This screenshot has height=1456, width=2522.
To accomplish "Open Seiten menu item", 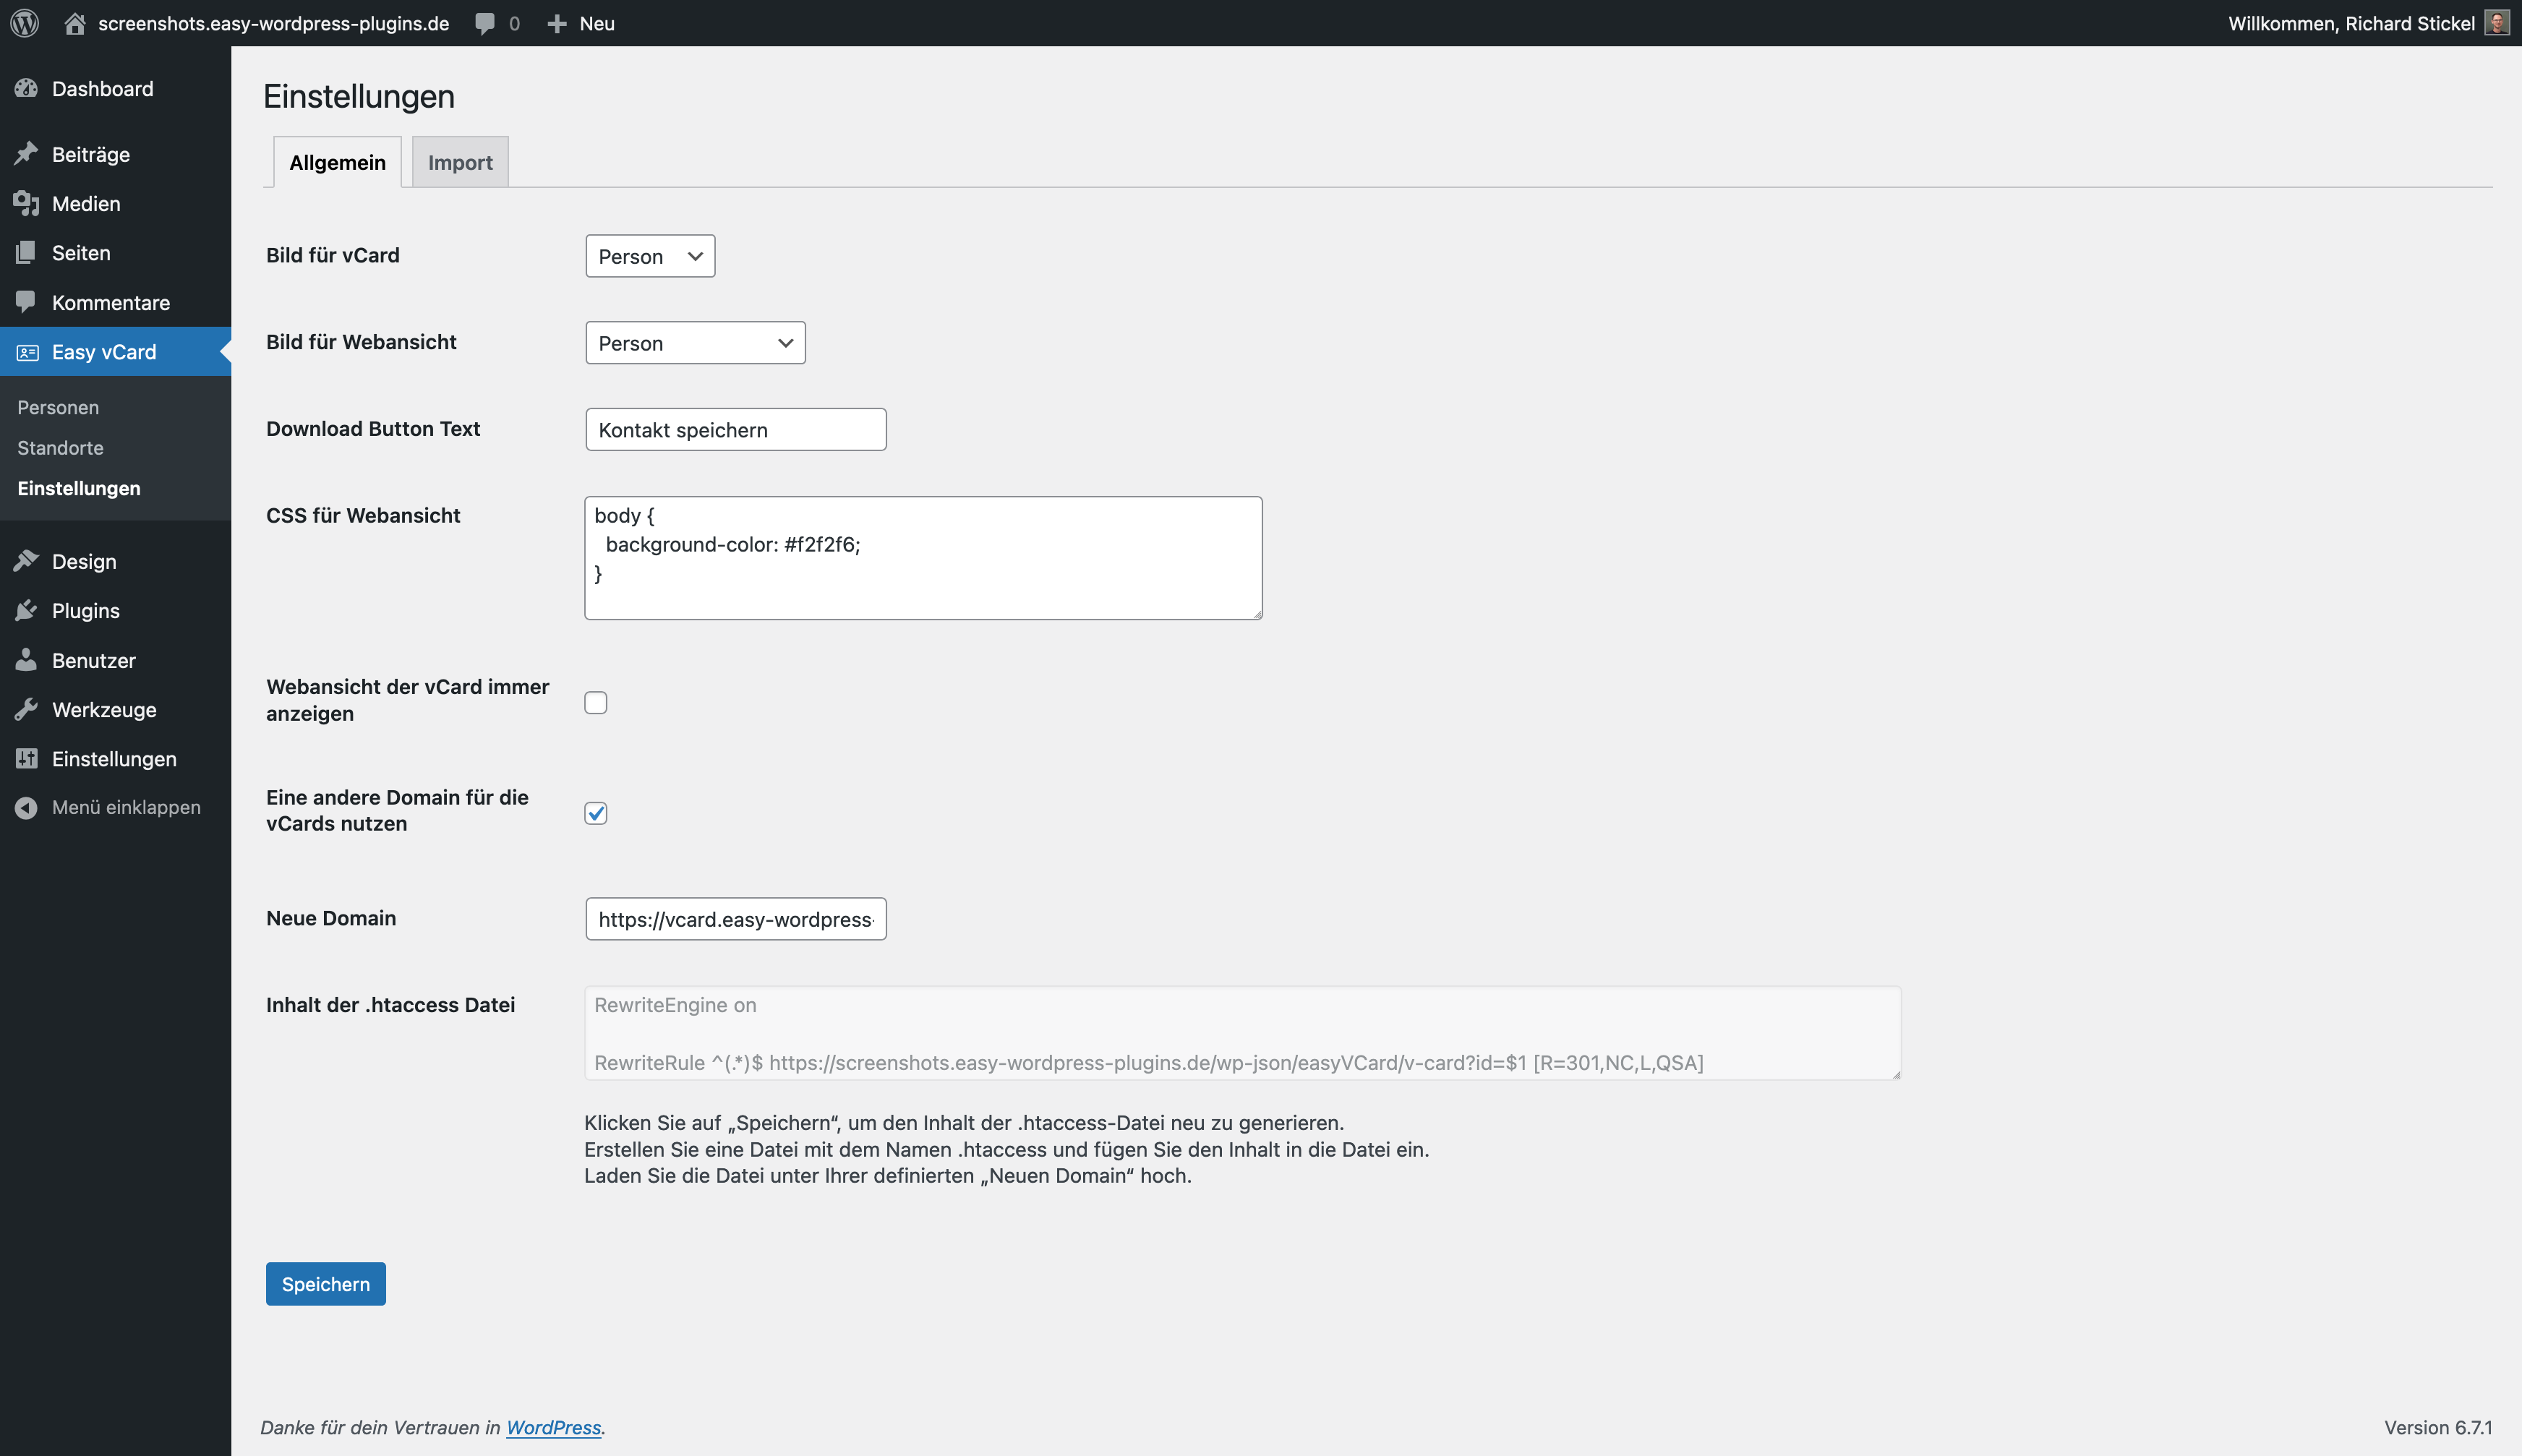I will pos(115,252).
